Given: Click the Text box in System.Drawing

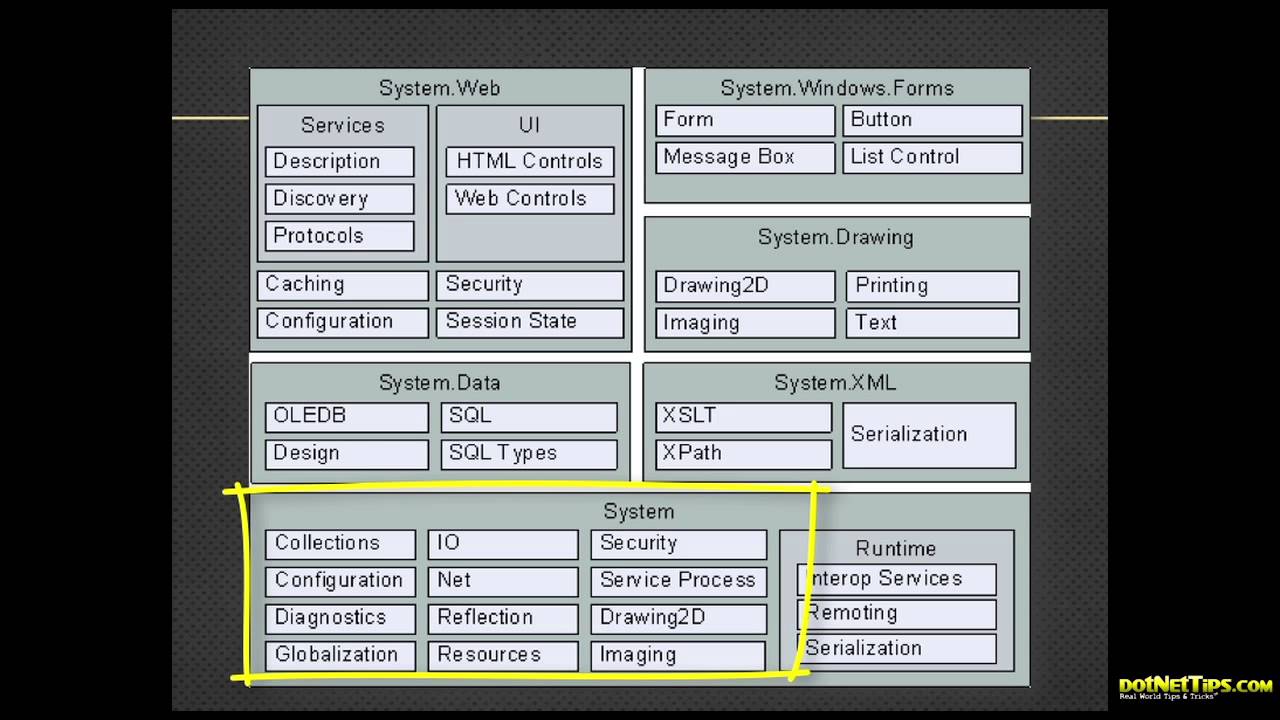Looking at the screenshot, I should (933, 323).
